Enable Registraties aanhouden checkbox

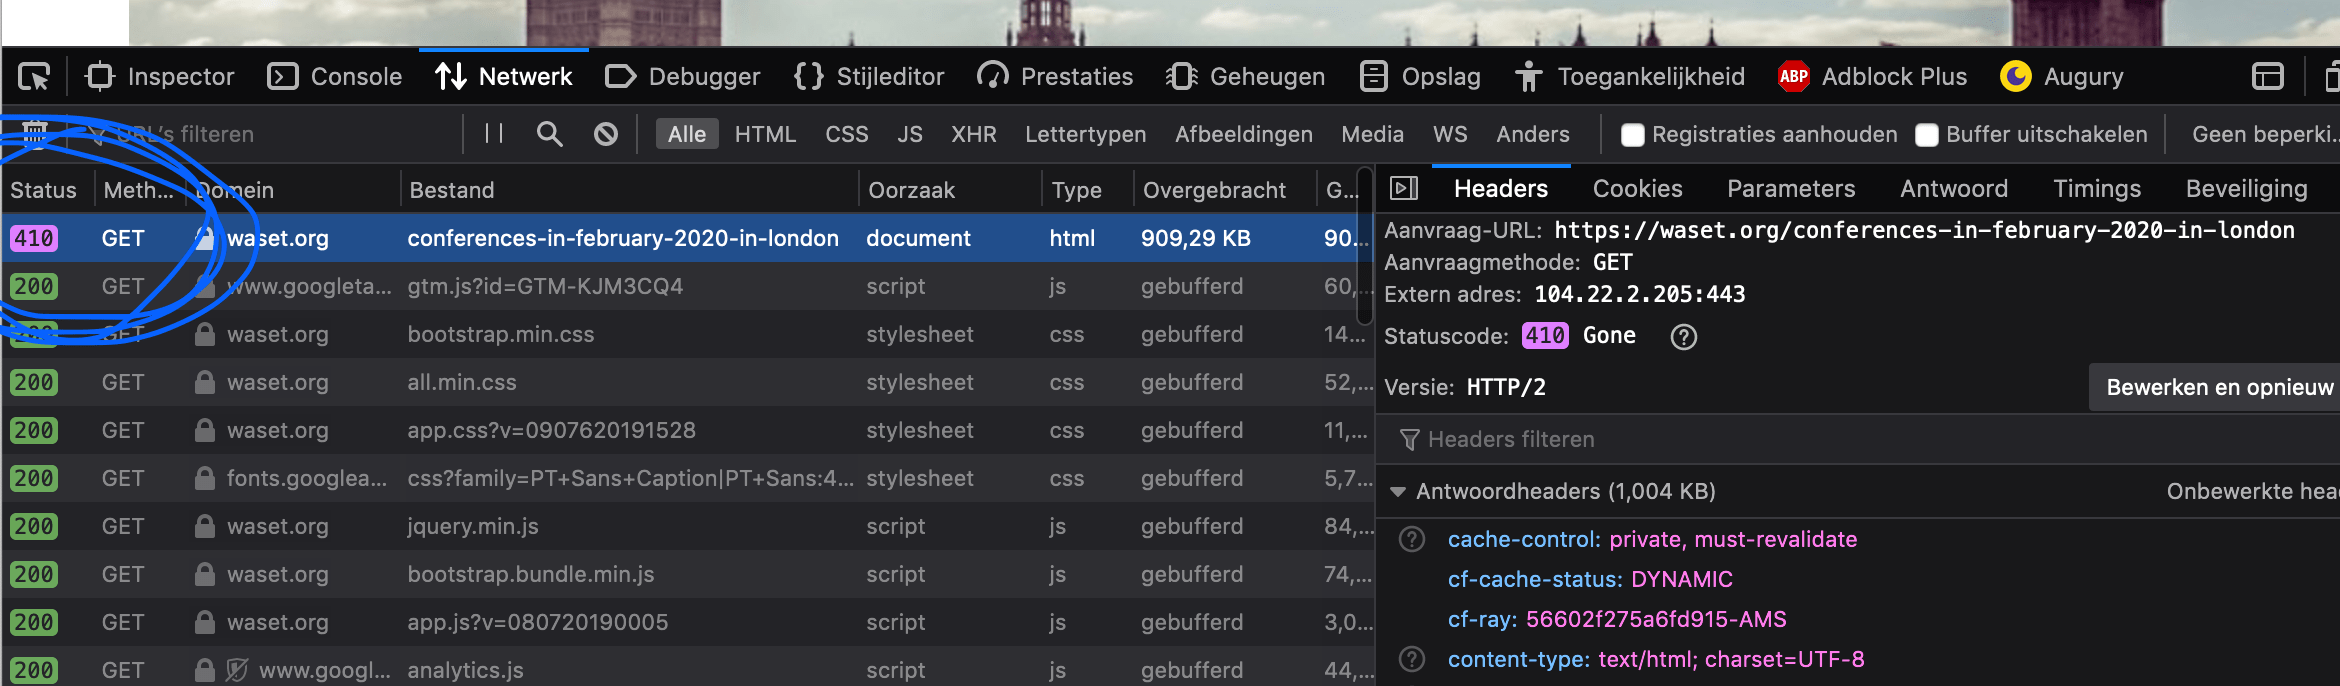[x=1632, y=135]
